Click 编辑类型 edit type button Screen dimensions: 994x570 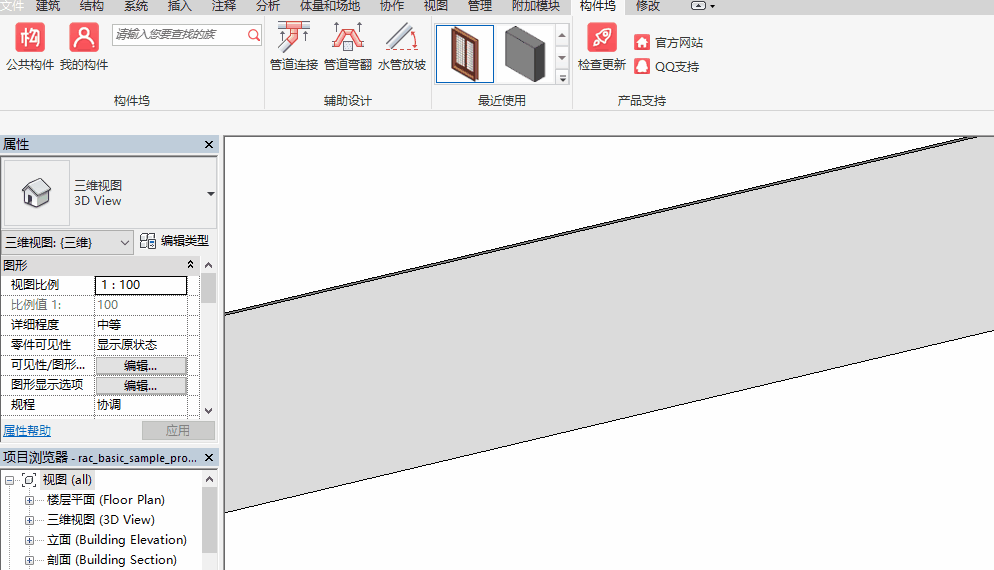point(174,241)
